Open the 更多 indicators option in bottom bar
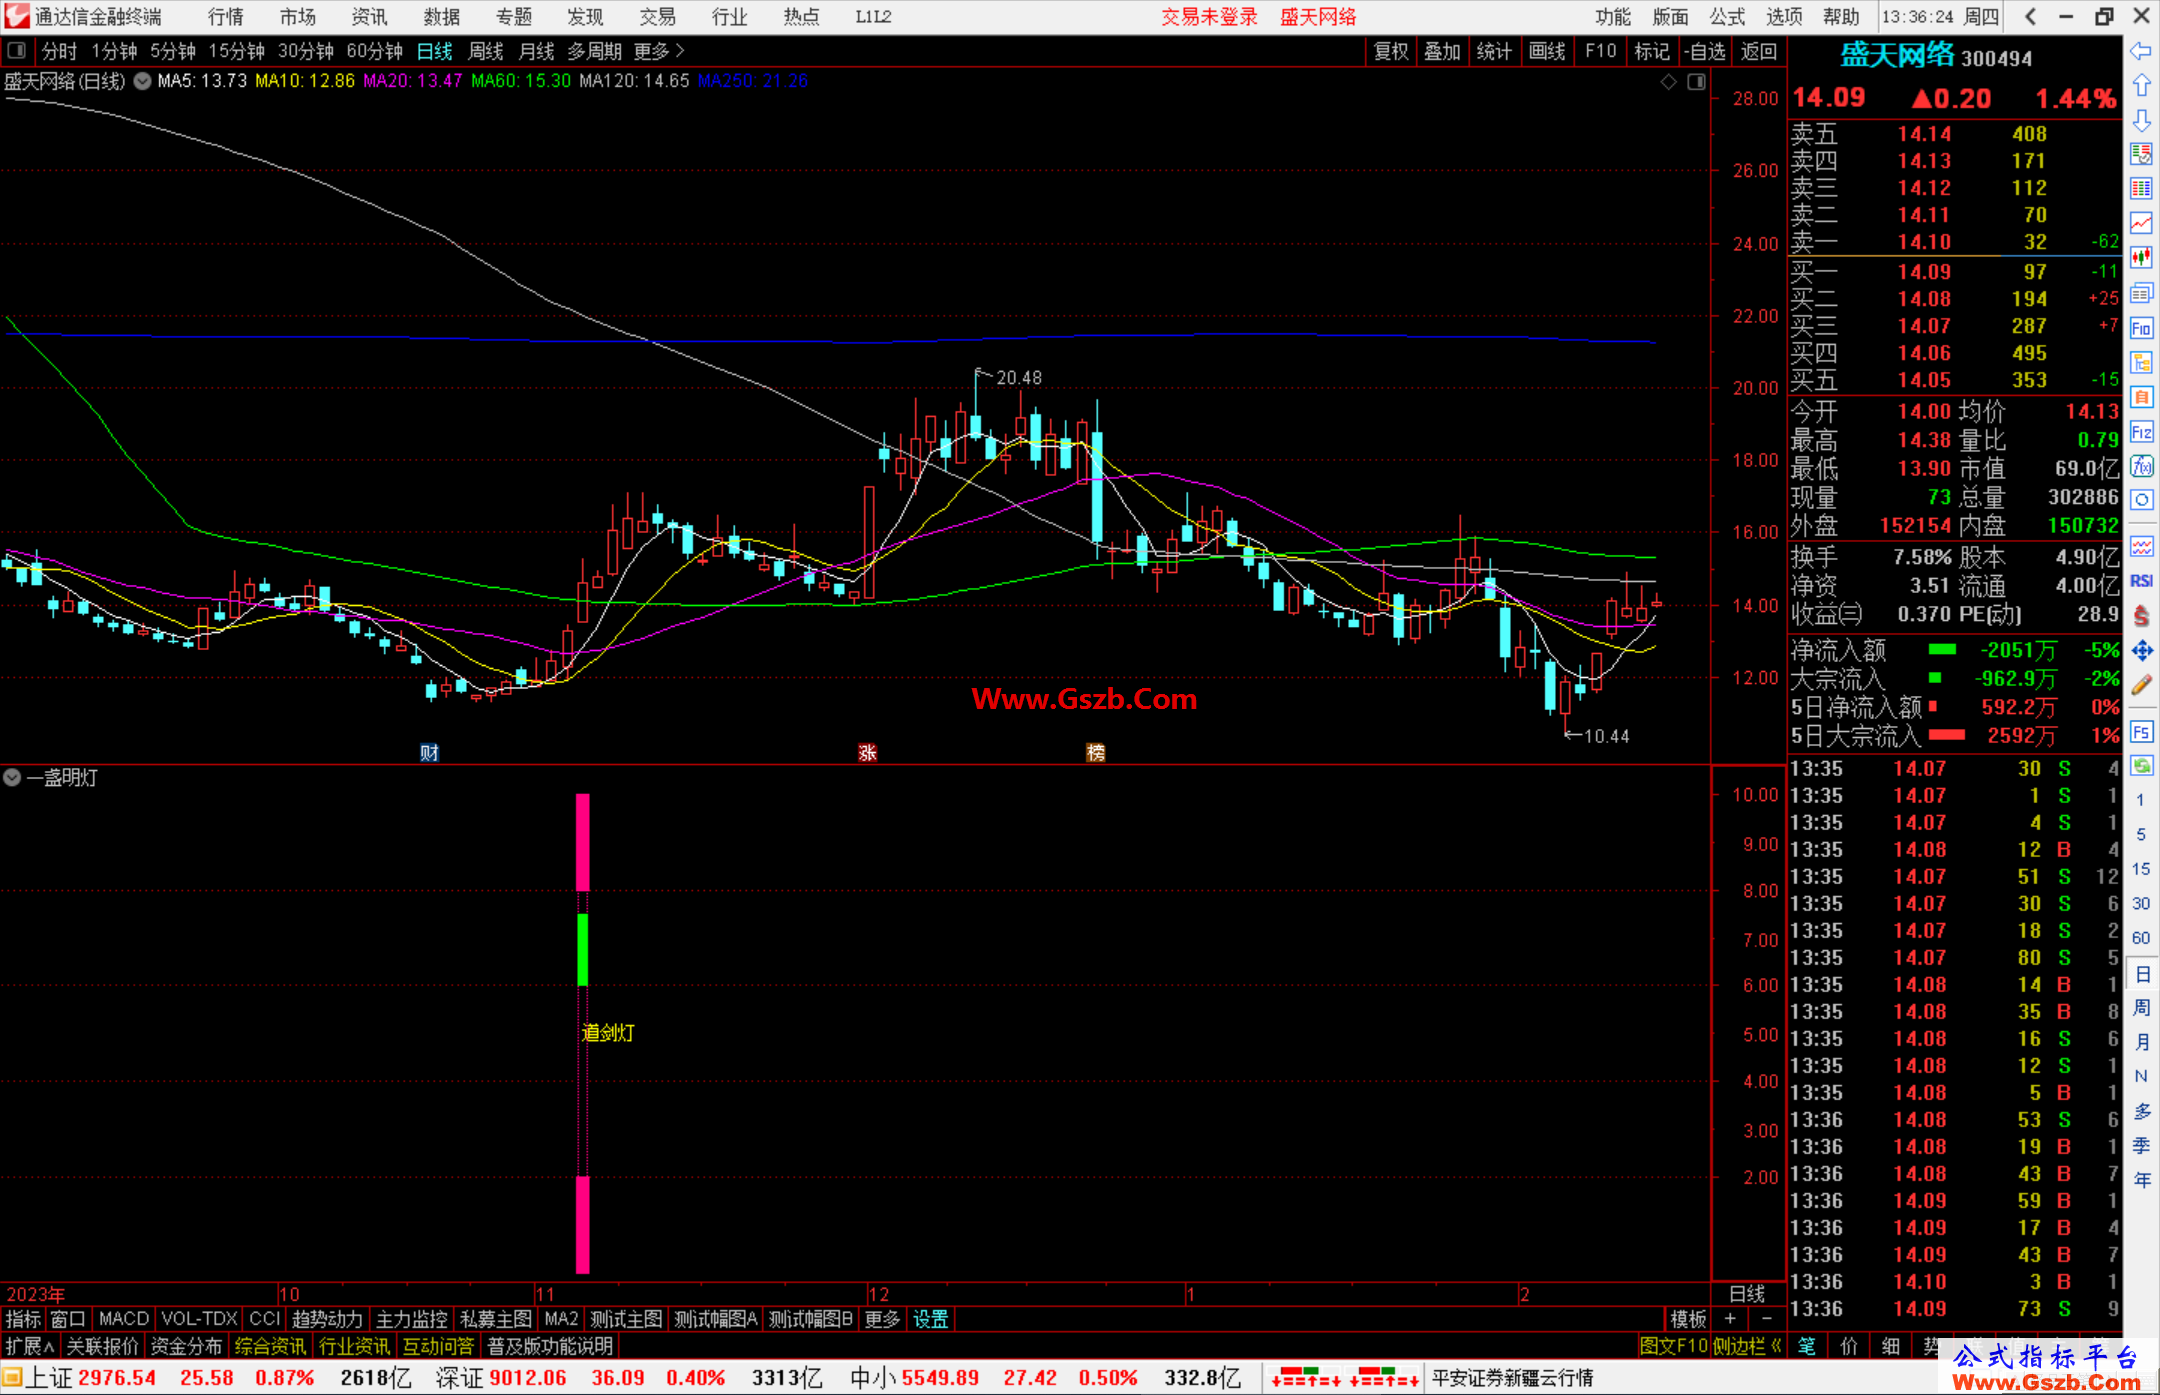 click(882, 1319)
